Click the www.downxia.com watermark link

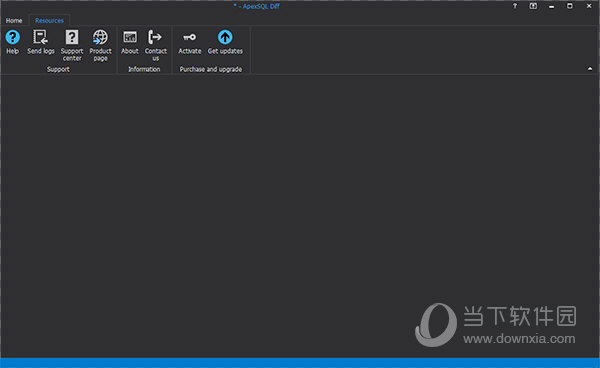(x=519, y=339)
